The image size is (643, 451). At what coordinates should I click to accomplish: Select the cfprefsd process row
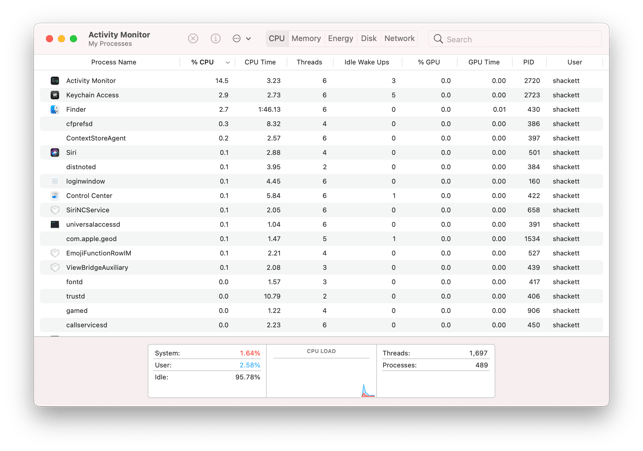pos(321,124)
